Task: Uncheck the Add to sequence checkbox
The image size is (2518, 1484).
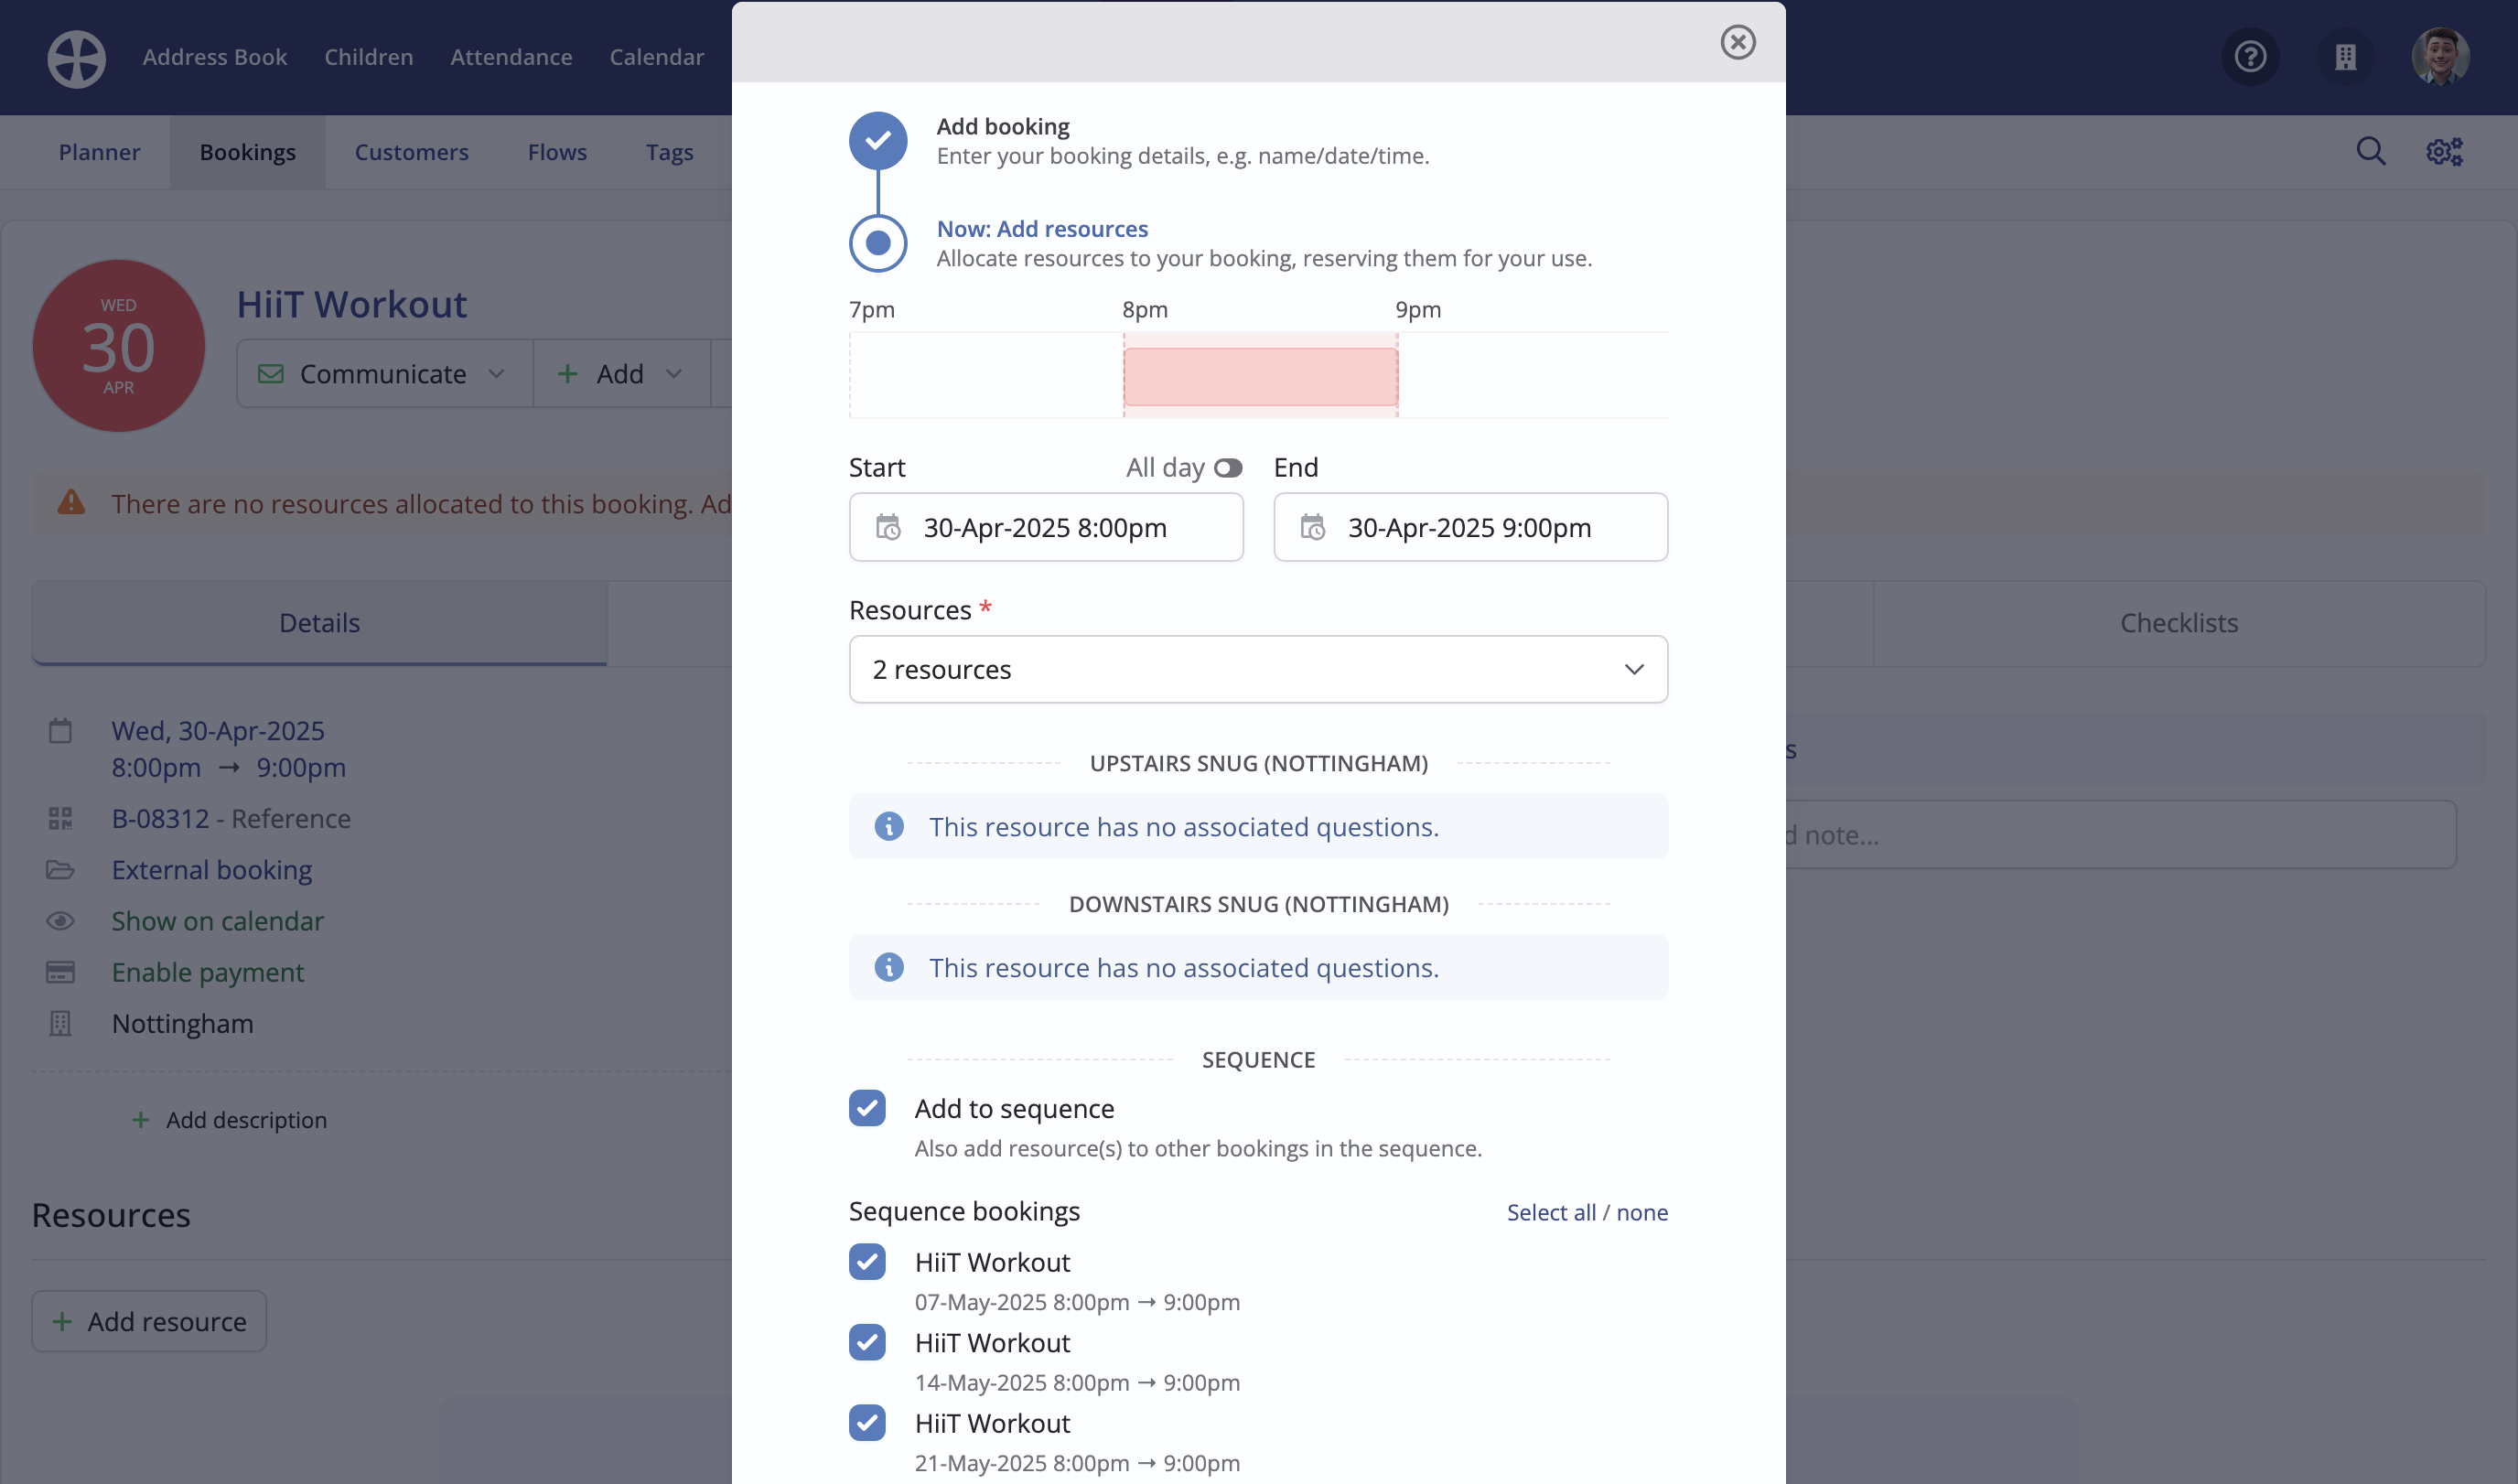Action: [x=867, y=1108]
